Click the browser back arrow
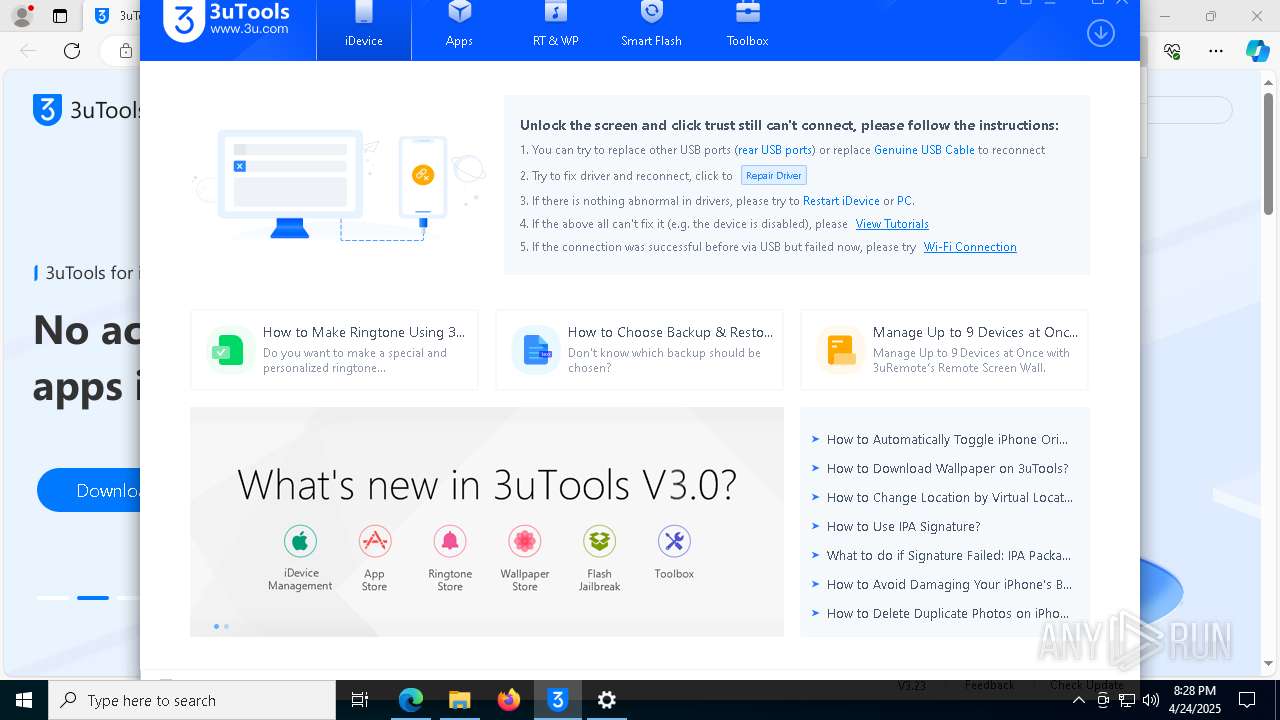This screenshot has width=1280, height=720. tap(28, 51)
